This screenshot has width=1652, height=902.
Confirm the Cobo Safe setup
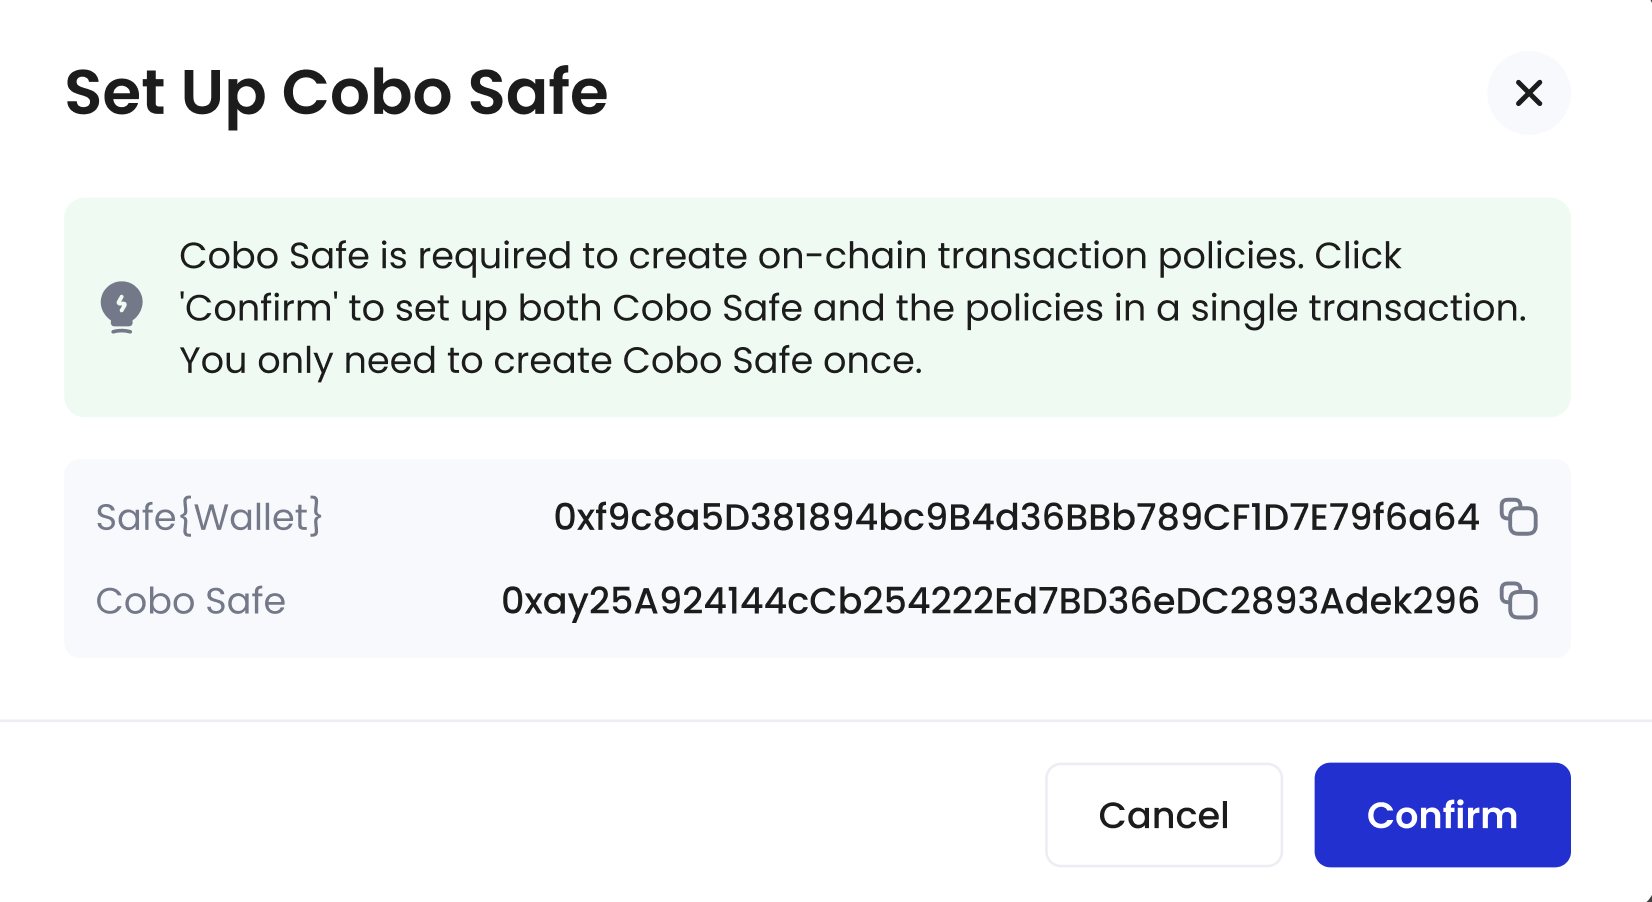click(x=1442, y=815)
